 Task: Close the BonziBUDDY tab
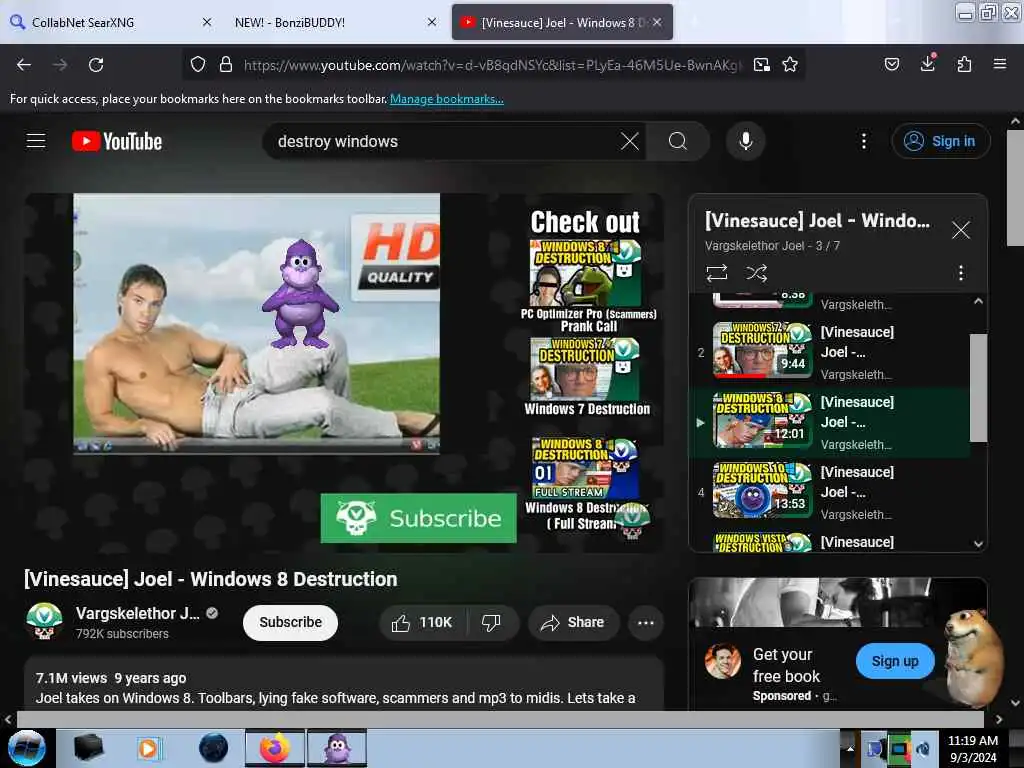tap(432, 22)
